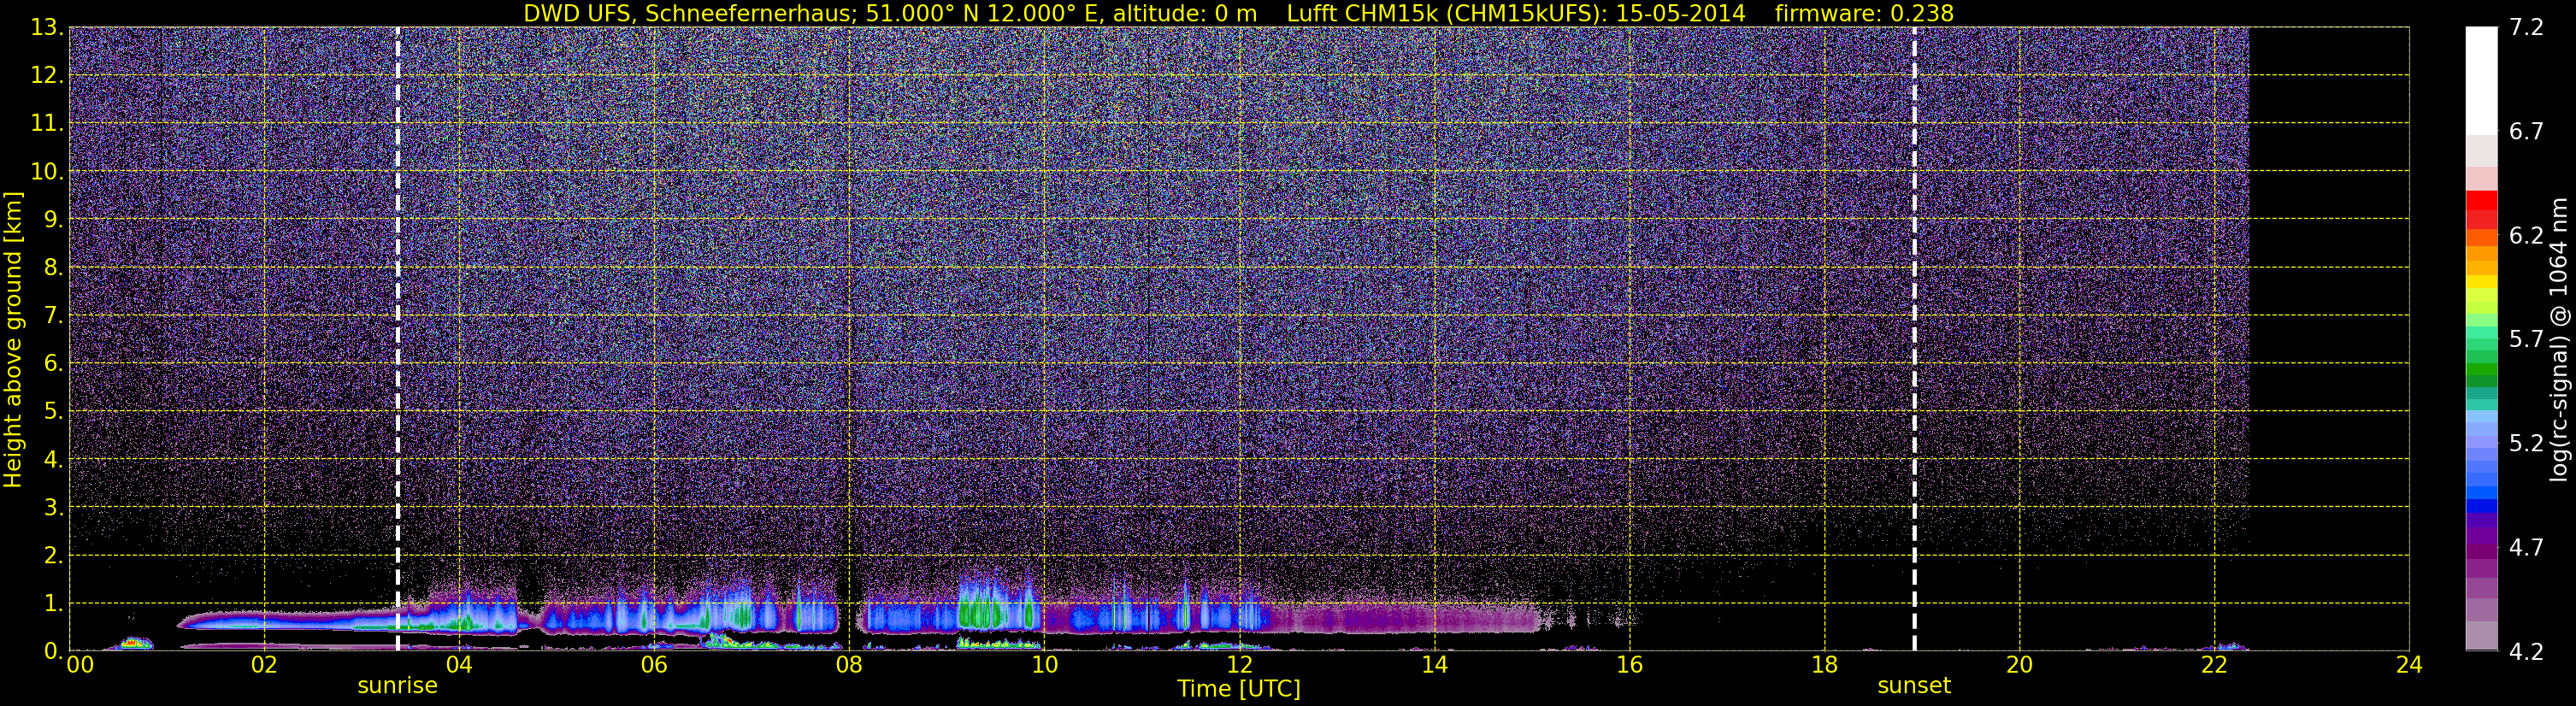Image resolution: width=2576 pixels, height=706 pixels.
Task: Pick the red segment of the colorbar
Action: [2481, 201]
